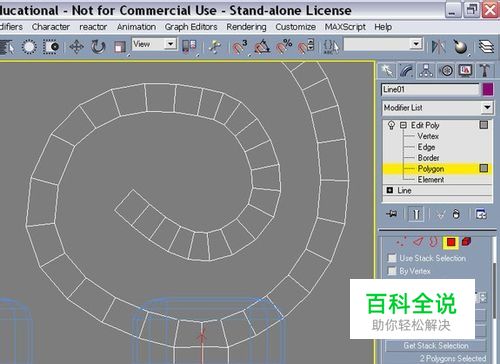Click the Select by Name list icon

click(x=7, y=47)
